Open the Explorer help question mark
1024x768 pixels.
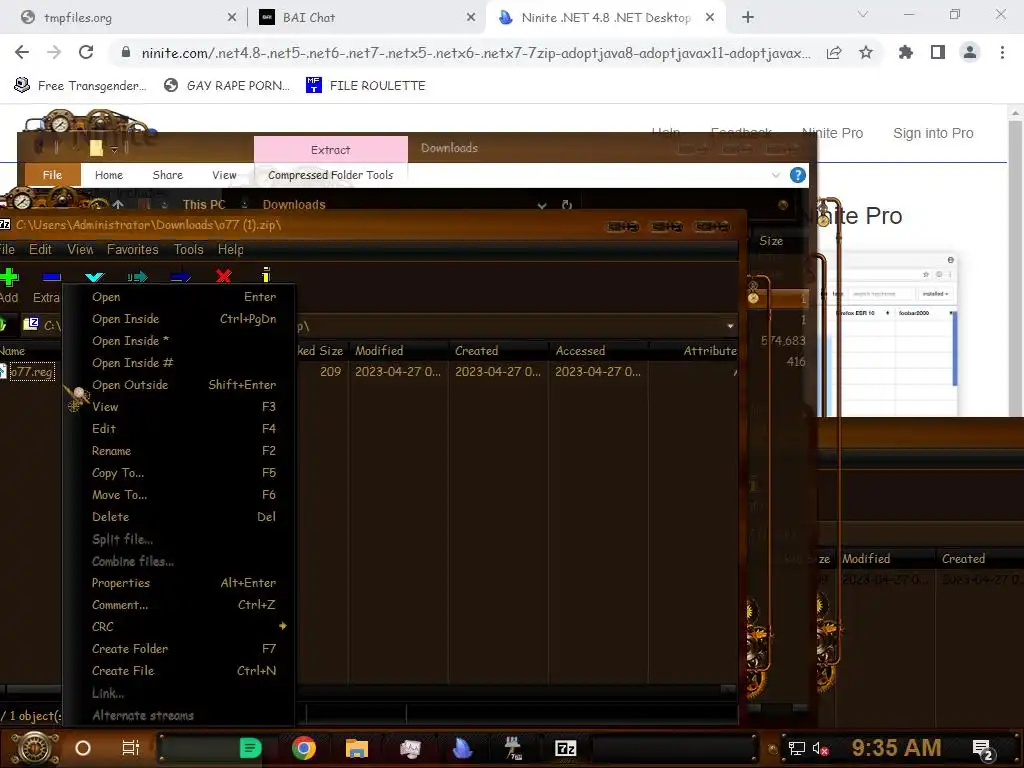pyautogui.click(x=797, y=175)
